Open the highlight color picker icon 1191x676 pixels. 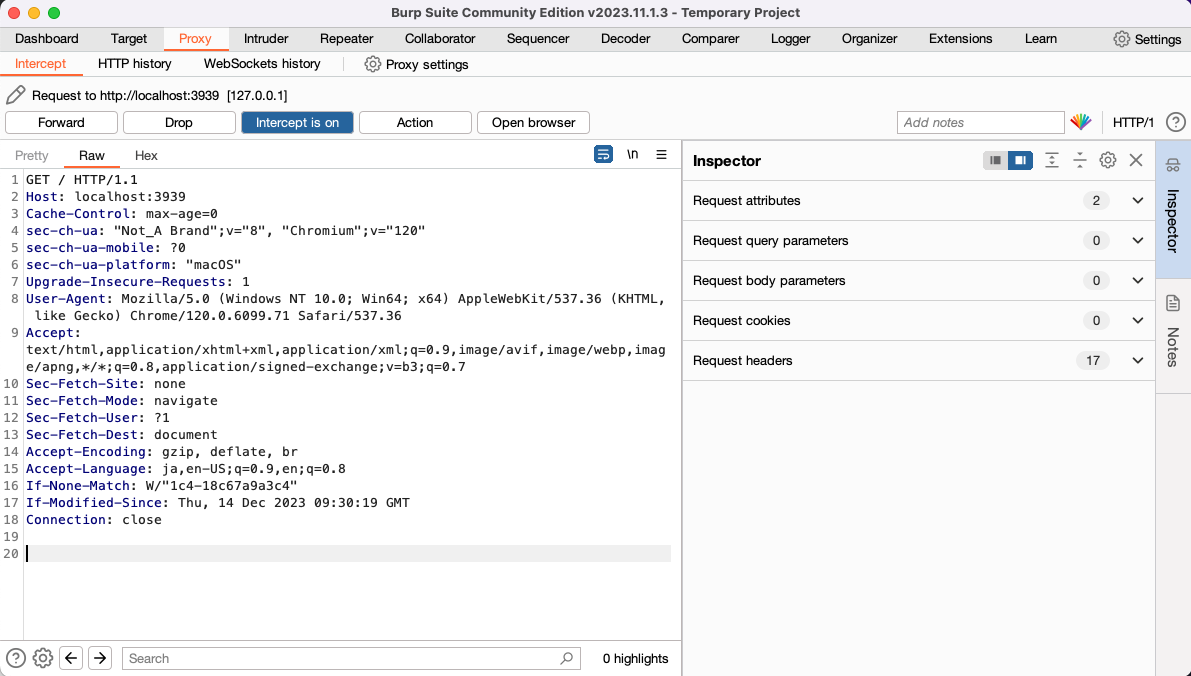tap(1081, 122)
